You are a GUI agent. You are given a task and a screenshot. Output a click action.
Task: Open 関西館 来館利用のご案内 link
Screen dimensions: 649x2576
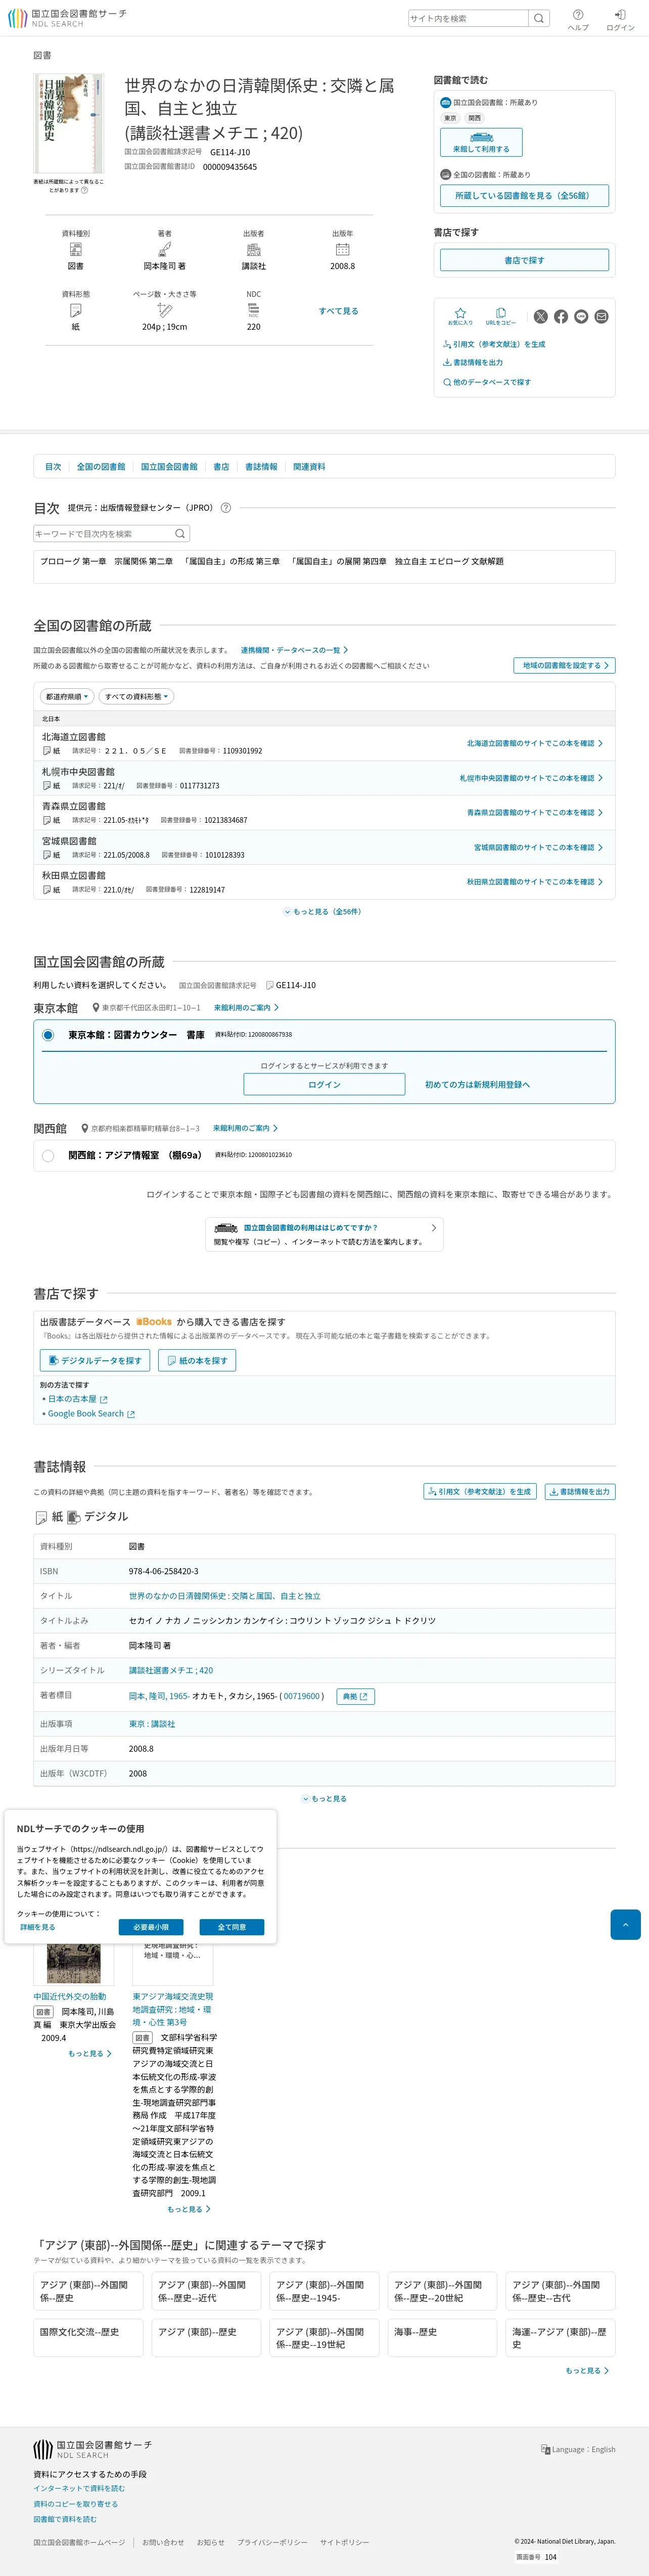click(246, 1128)
